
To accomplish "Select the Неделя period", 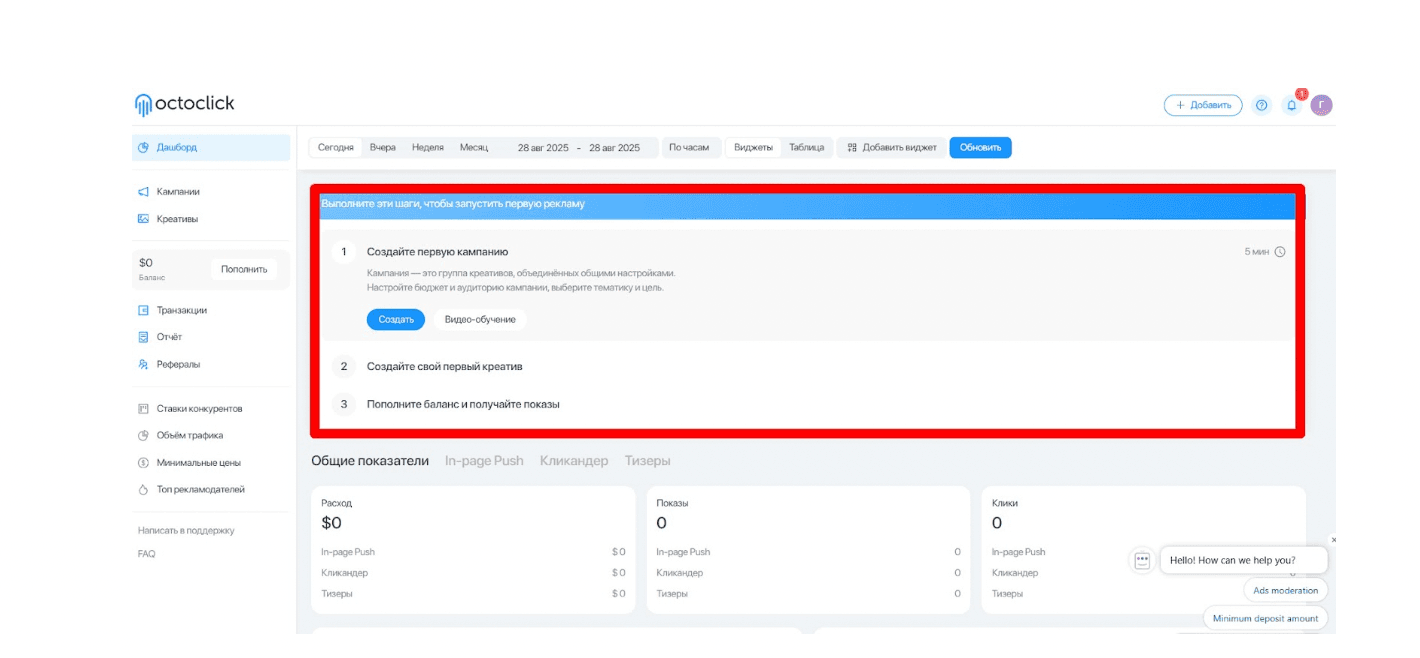I will point(427,147).
